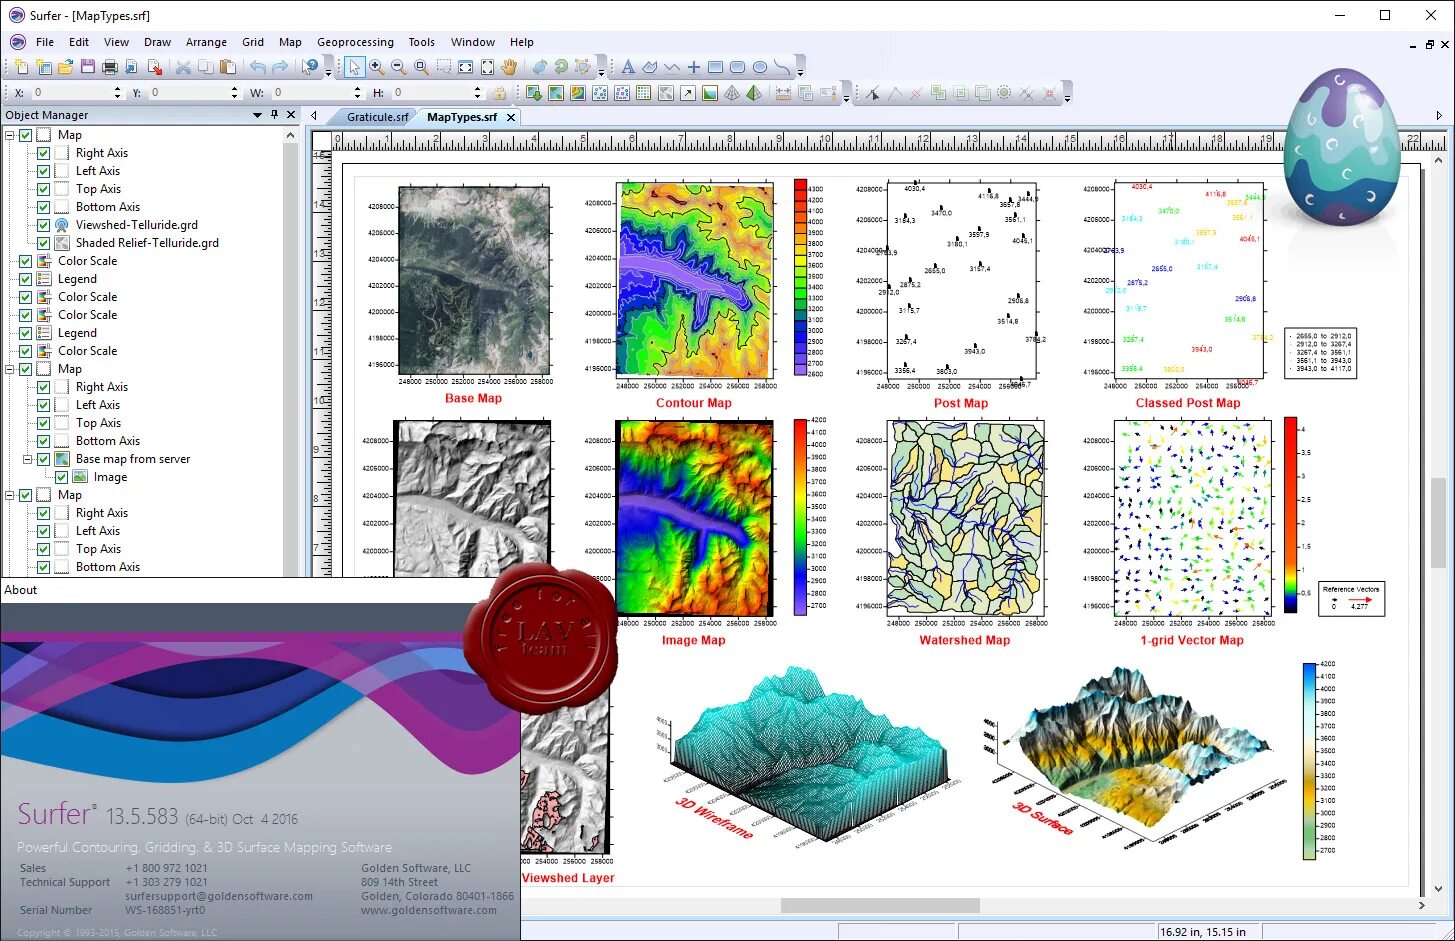
Task: Select the Text tool letter A
Action: (628, 67)
